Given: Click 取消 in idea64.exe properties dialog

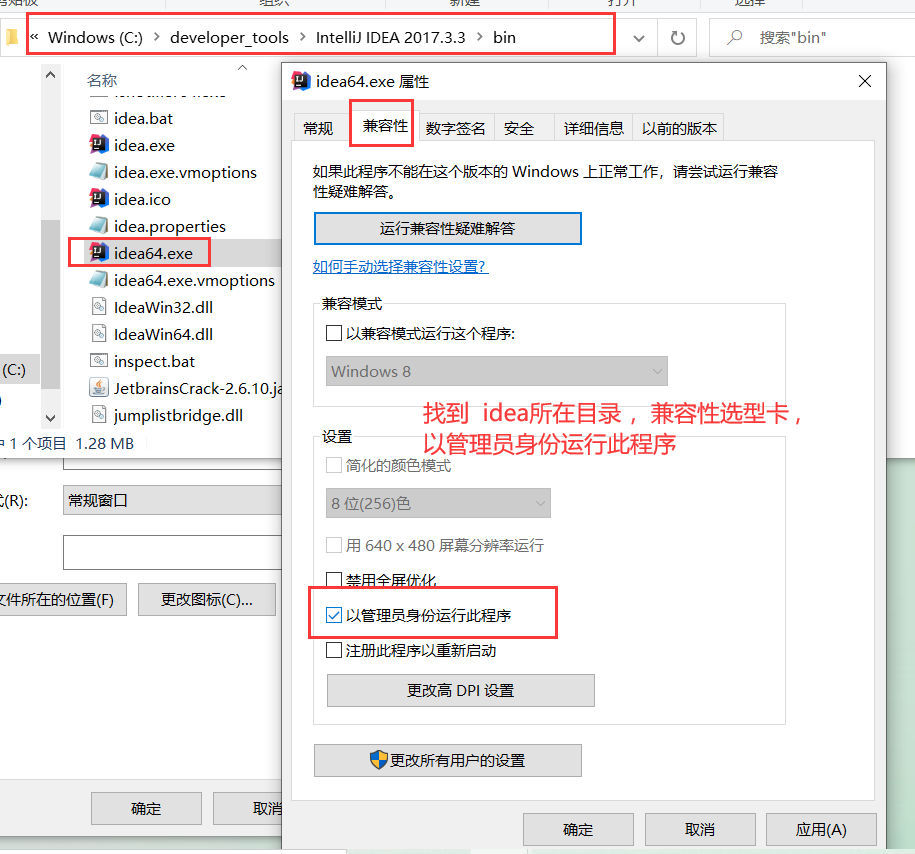Looking at the screenshot, I should tap(700, 829).
